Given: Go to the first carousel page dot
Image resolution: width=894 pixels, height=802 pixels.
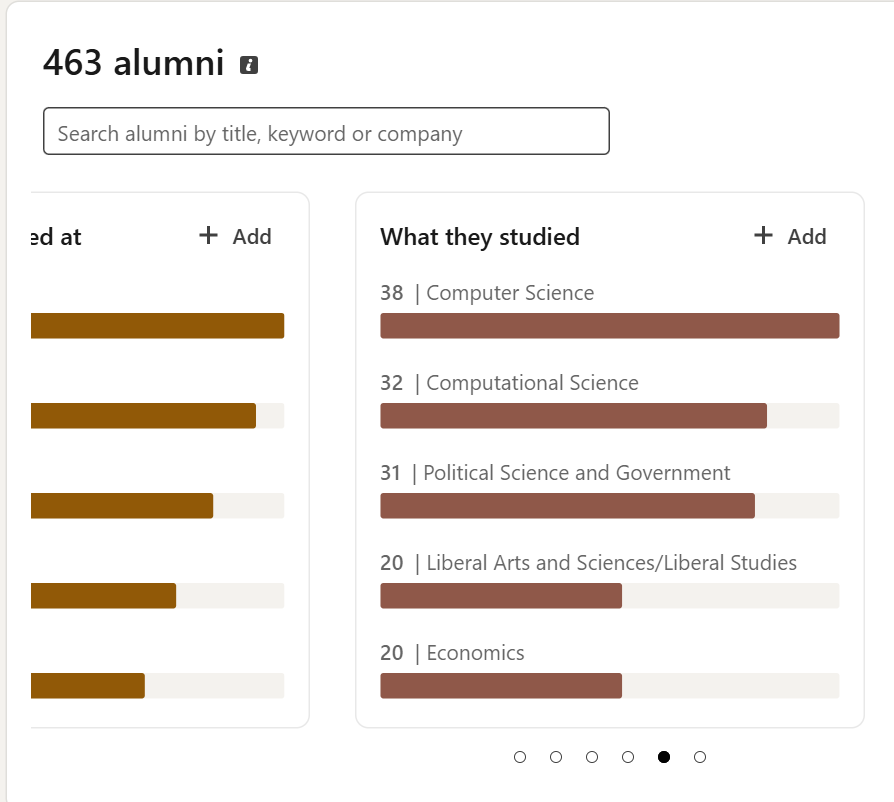Looking at the screenshot, I should 520,757.
